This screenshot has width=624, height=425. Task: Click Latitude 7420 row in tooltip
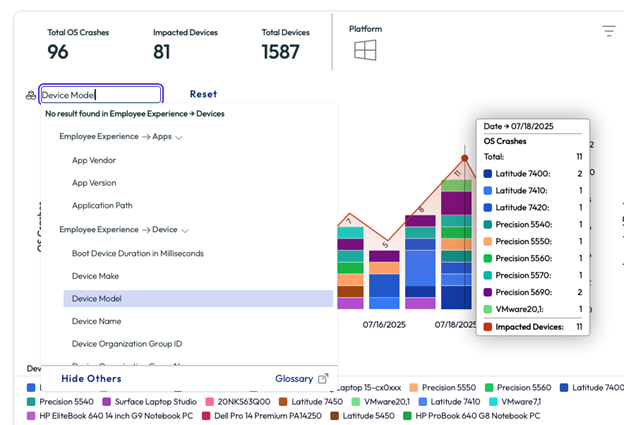tap(533, 207)
